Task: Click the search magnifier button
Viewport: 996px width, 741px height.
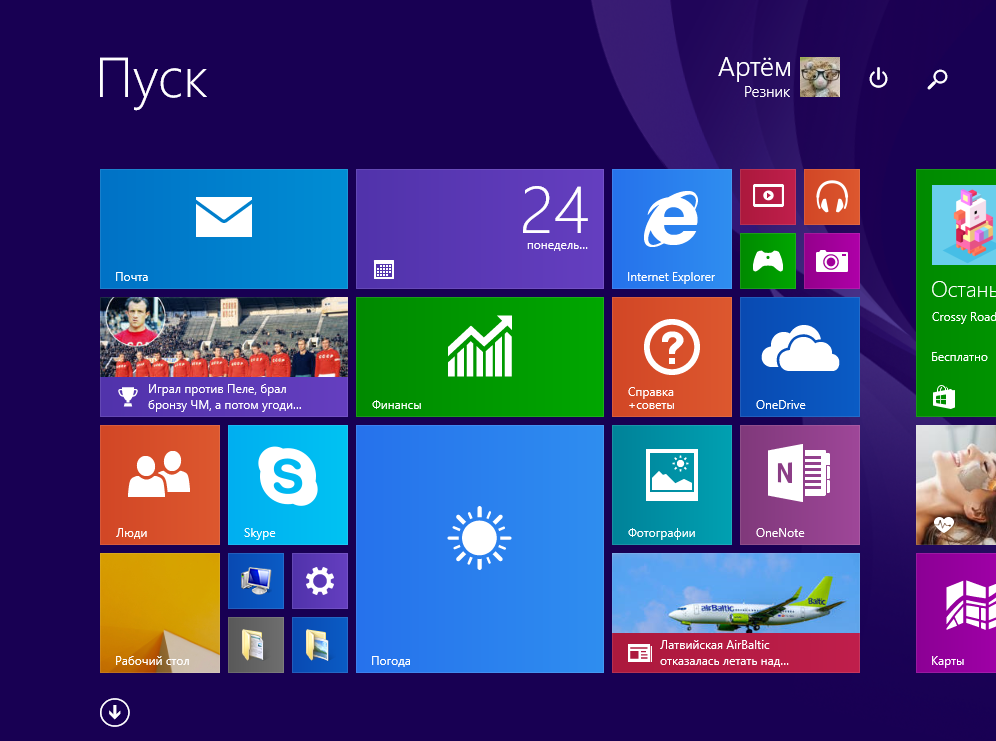Action: click(x=938, y=79)
